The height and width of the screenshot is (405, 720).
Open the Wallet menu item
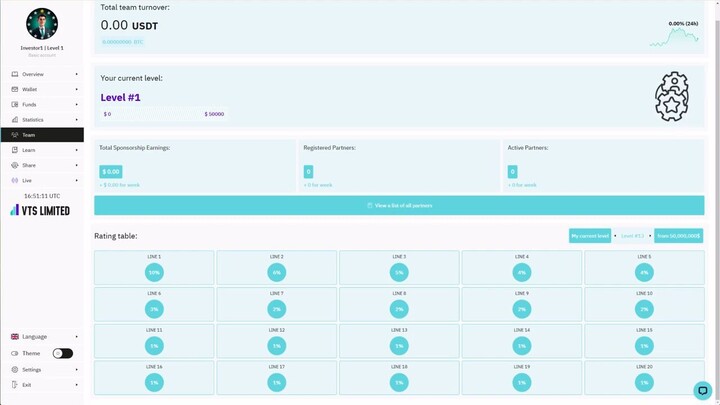point(42,89)
